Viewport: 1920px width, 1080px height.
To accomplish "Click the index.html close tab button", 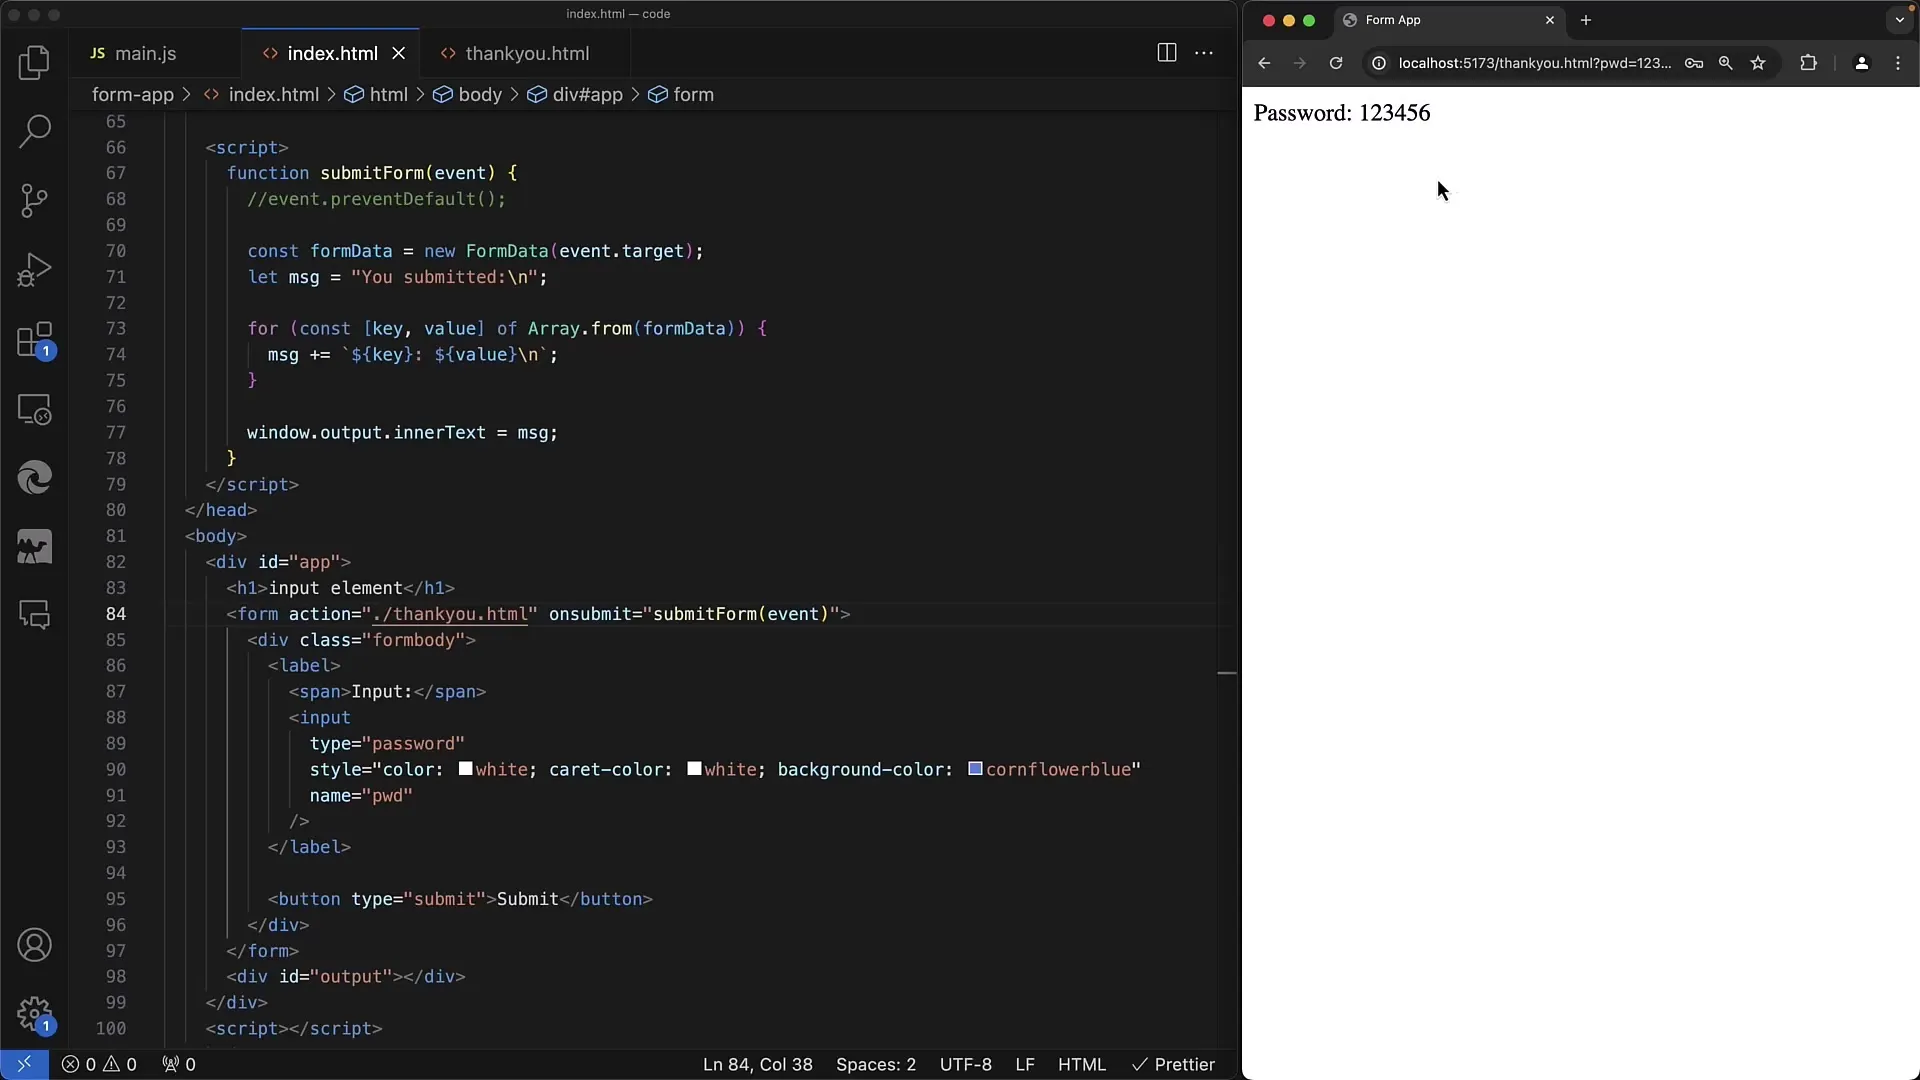I will (x=400, y=53).
